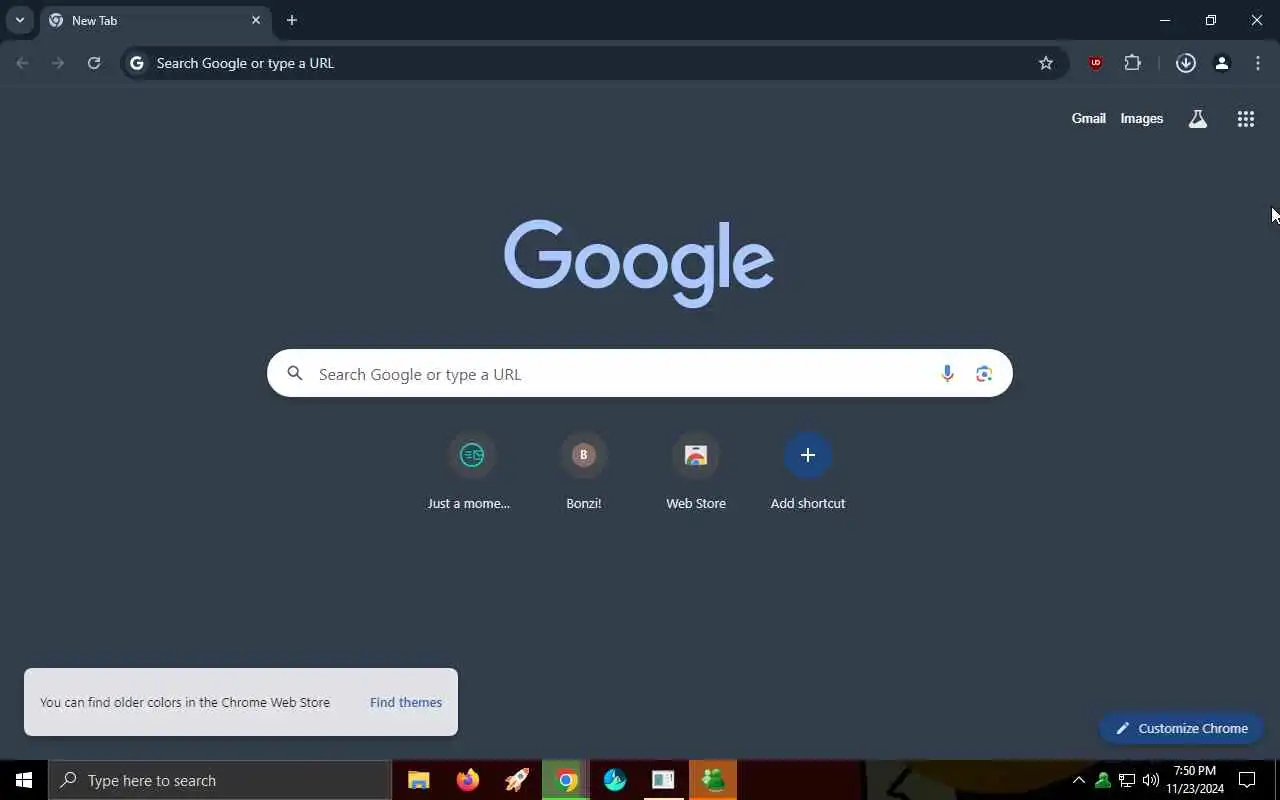Open the Images link

(x=1142, y=118)
